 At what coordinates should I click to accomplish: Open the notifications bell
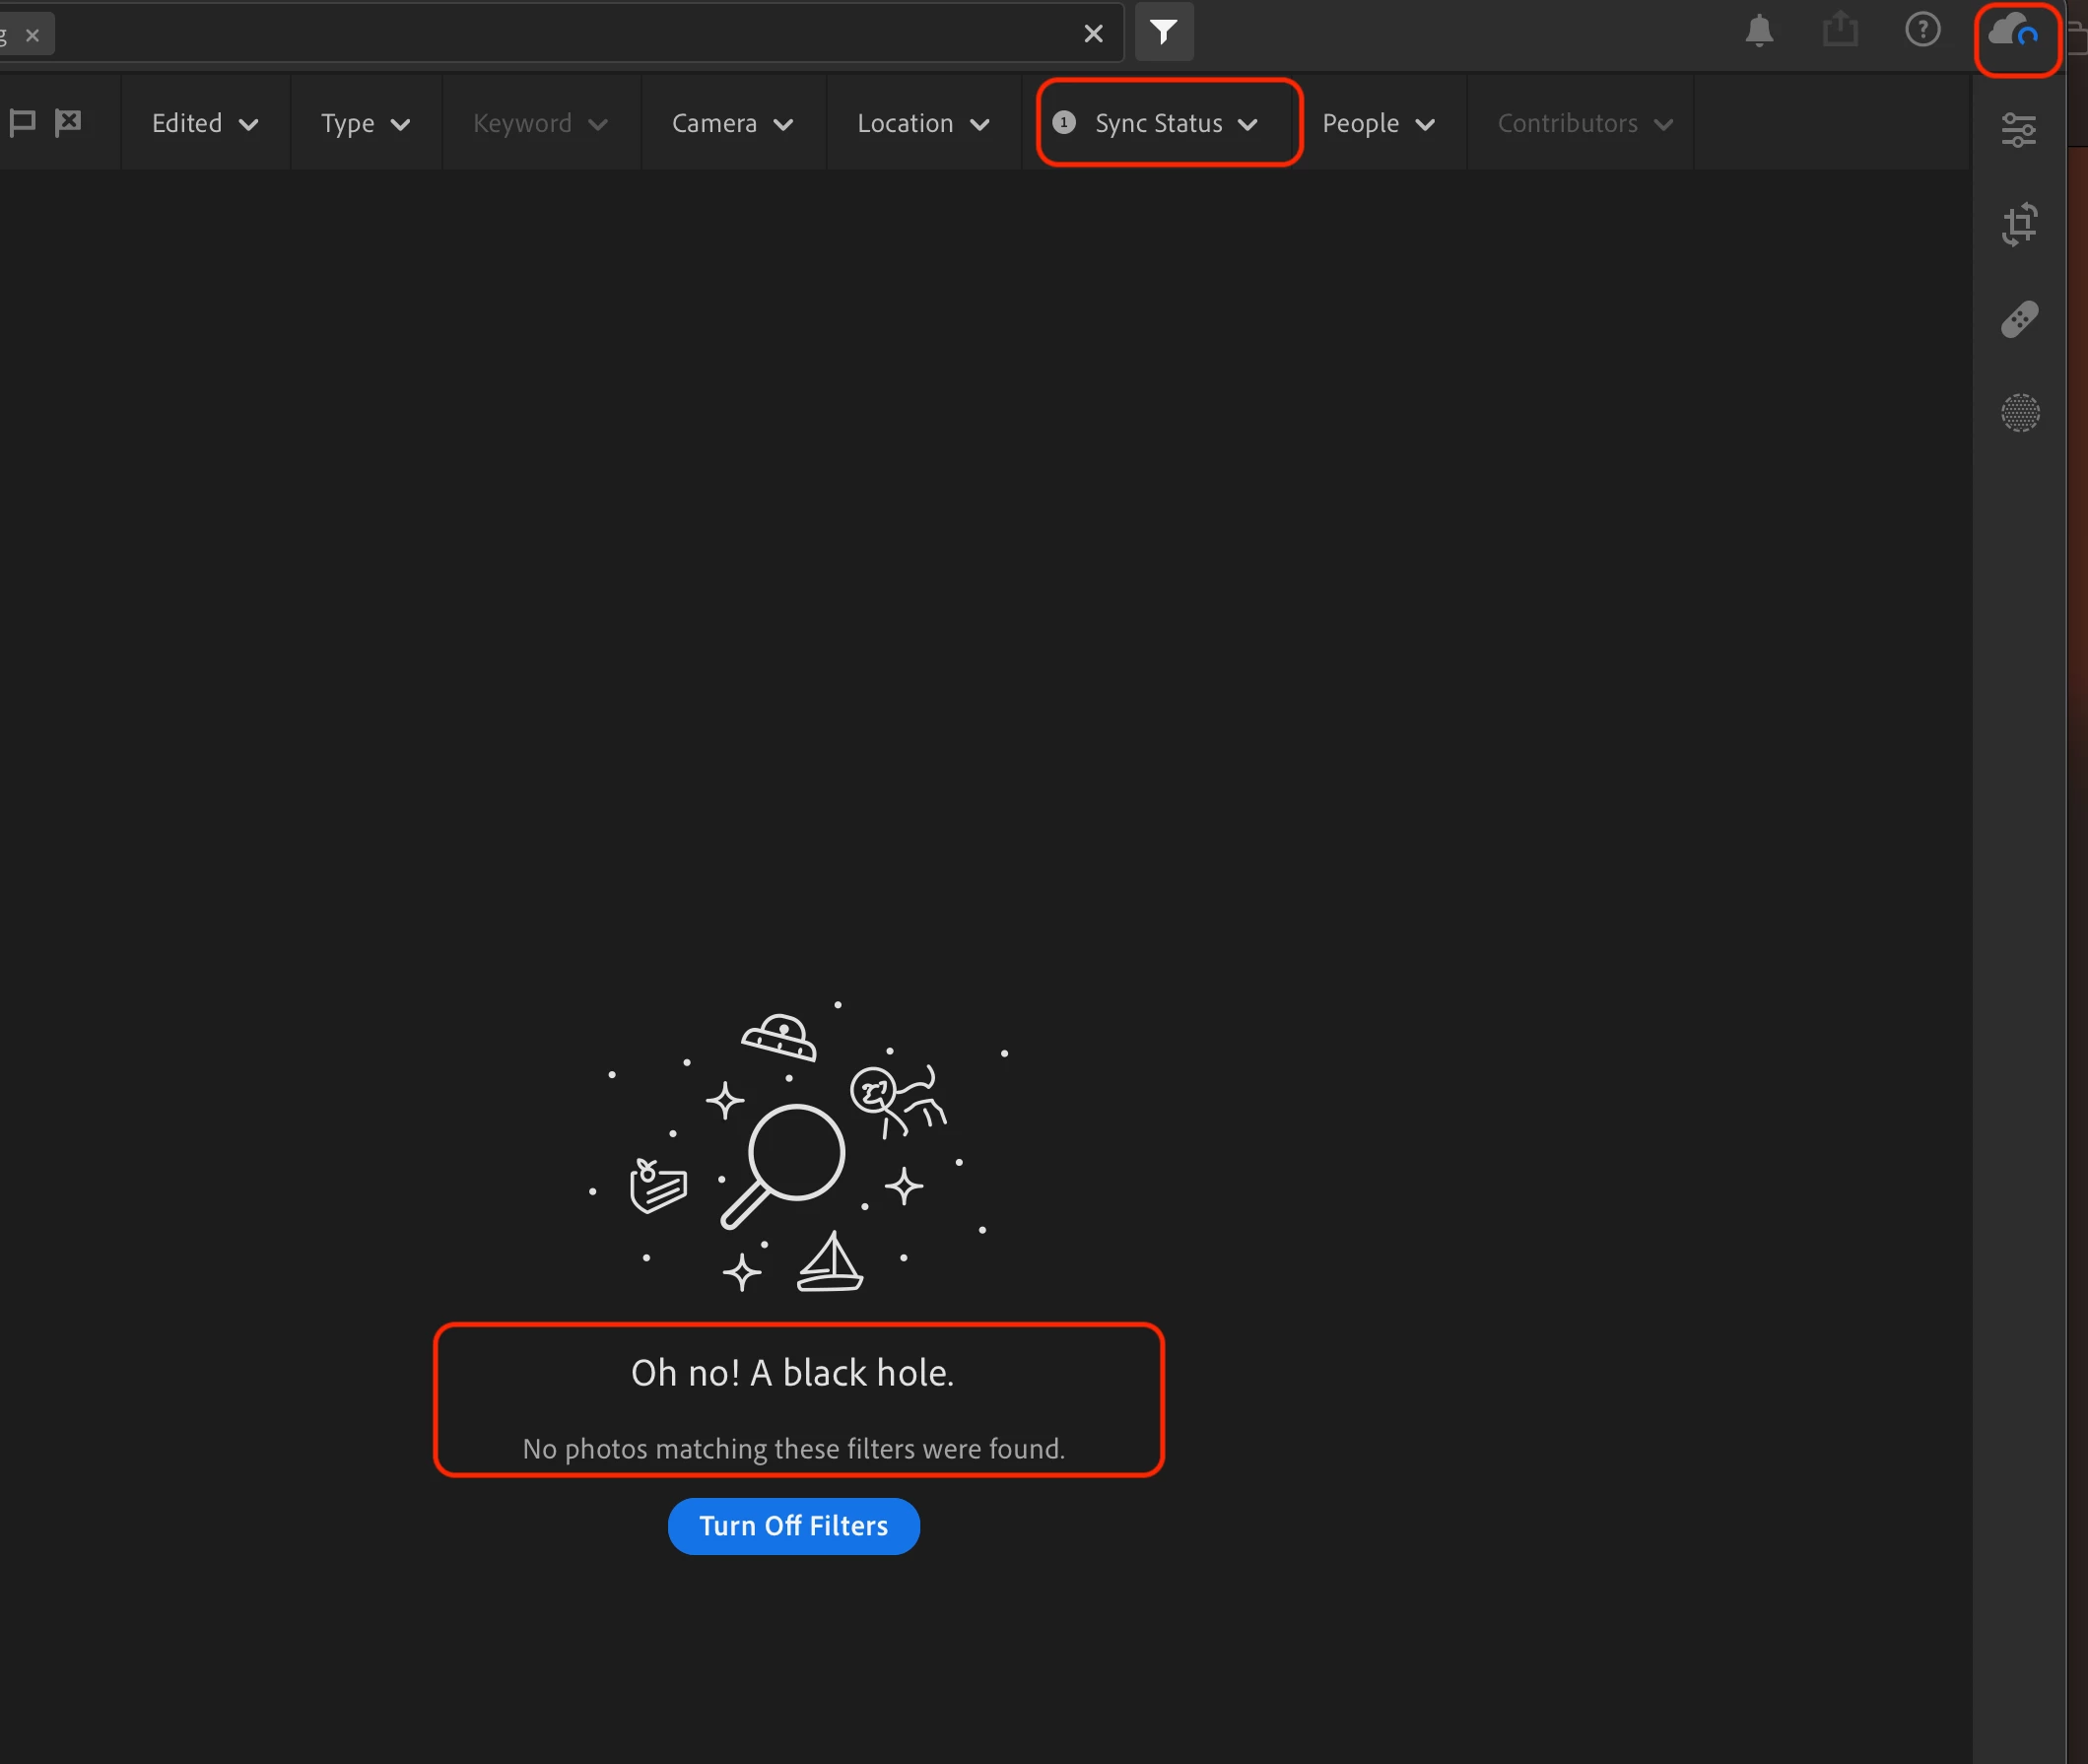[1759, 32]
